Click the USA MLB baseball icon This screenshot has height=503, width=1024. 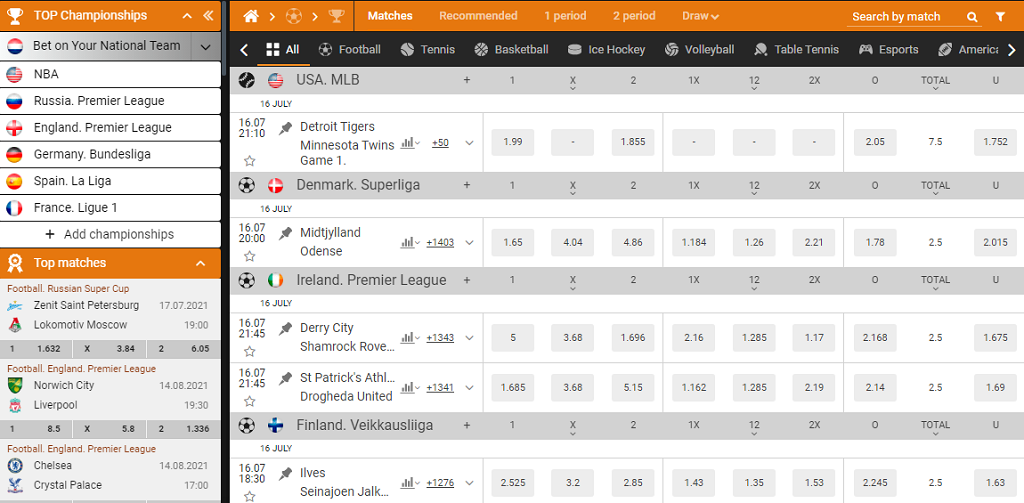pos(247,80)
